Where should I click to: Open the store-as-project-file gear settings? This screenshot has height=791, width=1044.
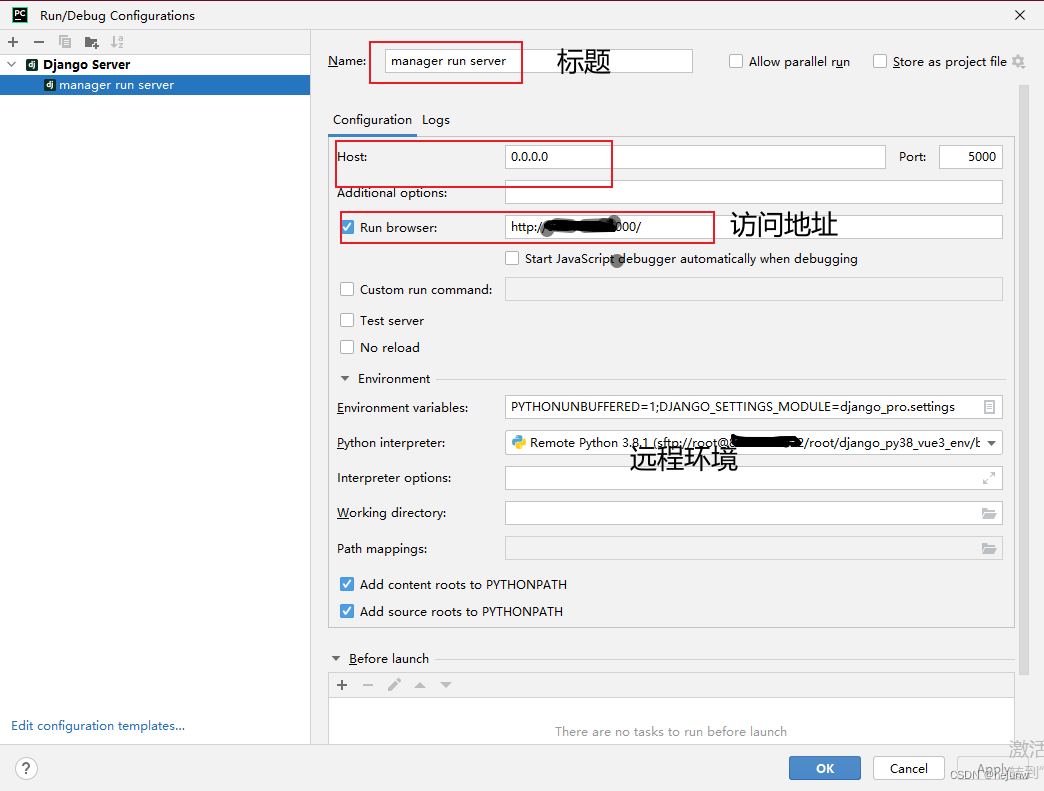(x=1018, y=61)
